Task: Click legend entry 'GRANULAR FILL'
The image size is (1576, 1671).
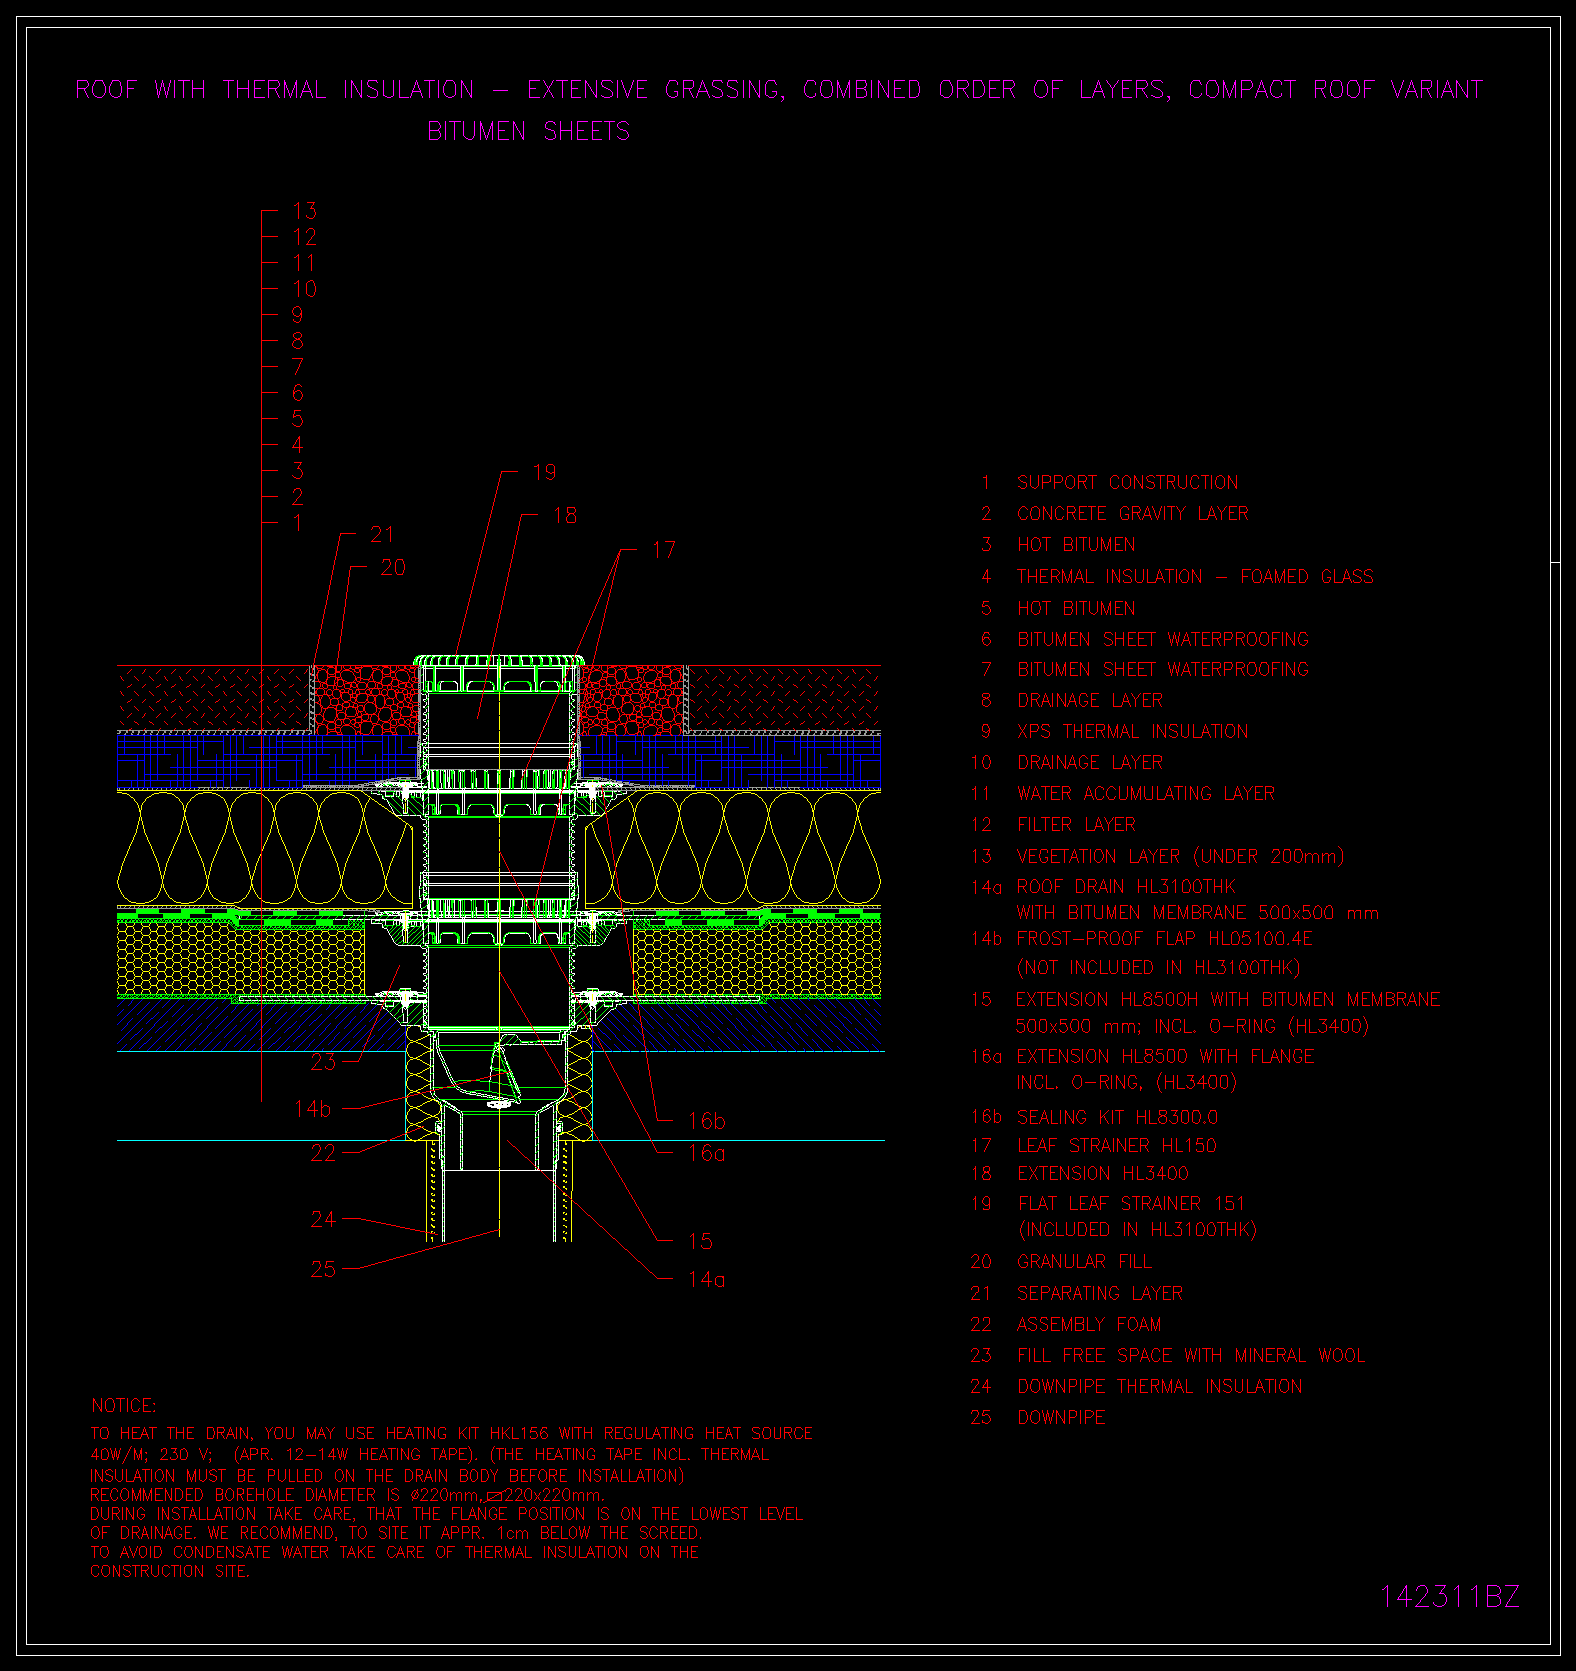Action: pyautogui.click(x=1084, y=1262)
